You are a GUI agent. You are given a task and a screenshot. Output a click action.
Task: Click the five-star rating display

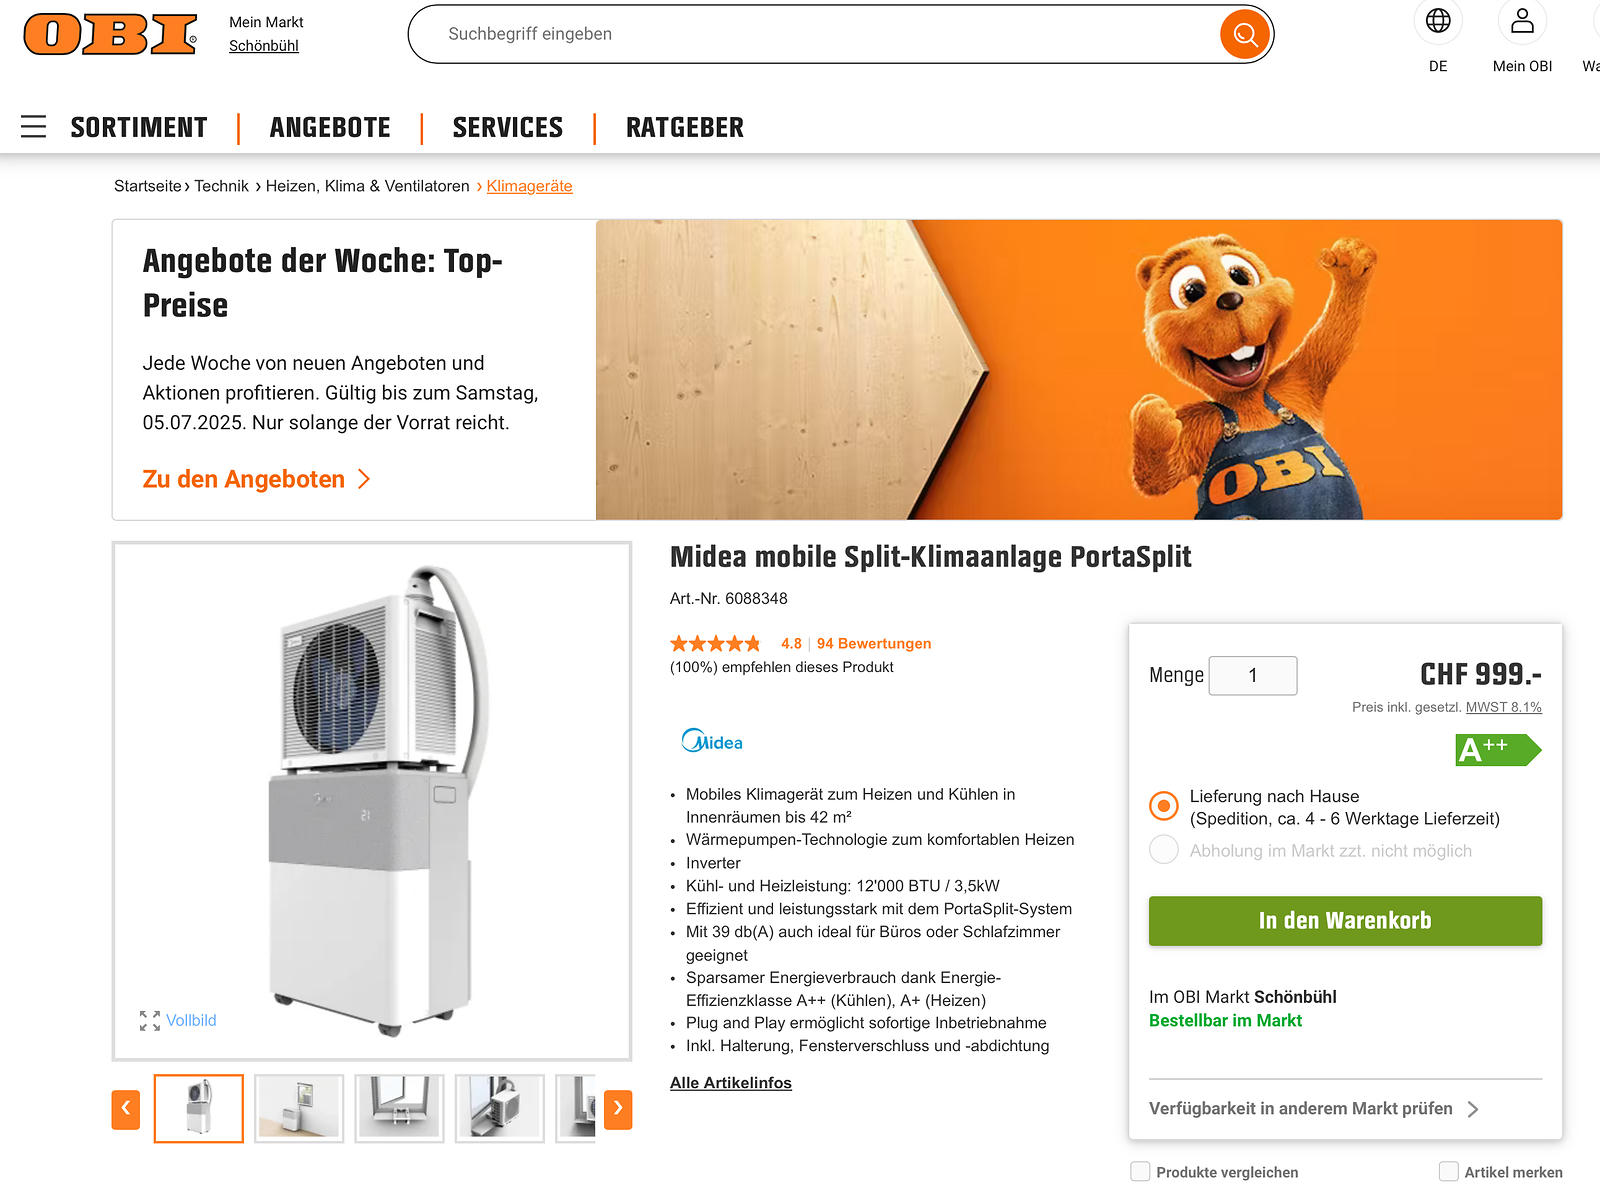715,643
